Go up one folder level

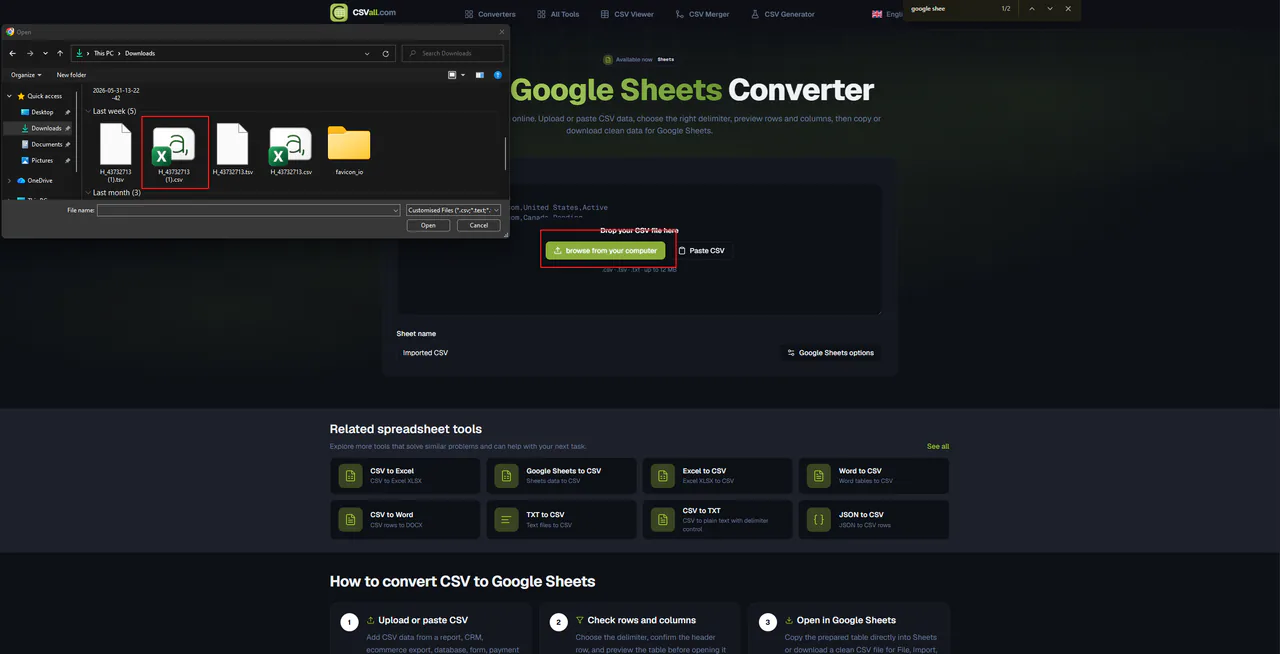[60, 53]
